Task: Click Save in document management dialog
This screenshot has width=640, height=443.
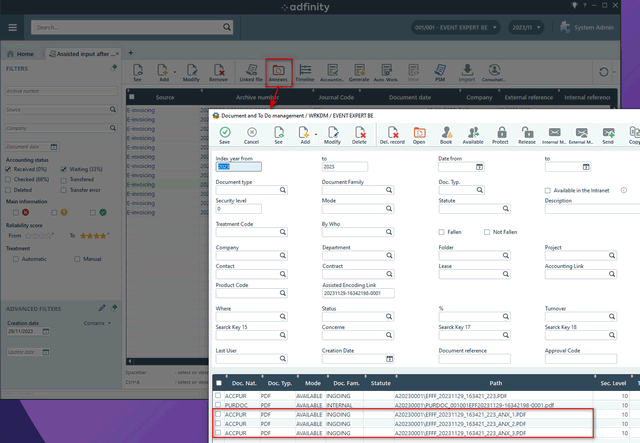Action: click(225, 136)
